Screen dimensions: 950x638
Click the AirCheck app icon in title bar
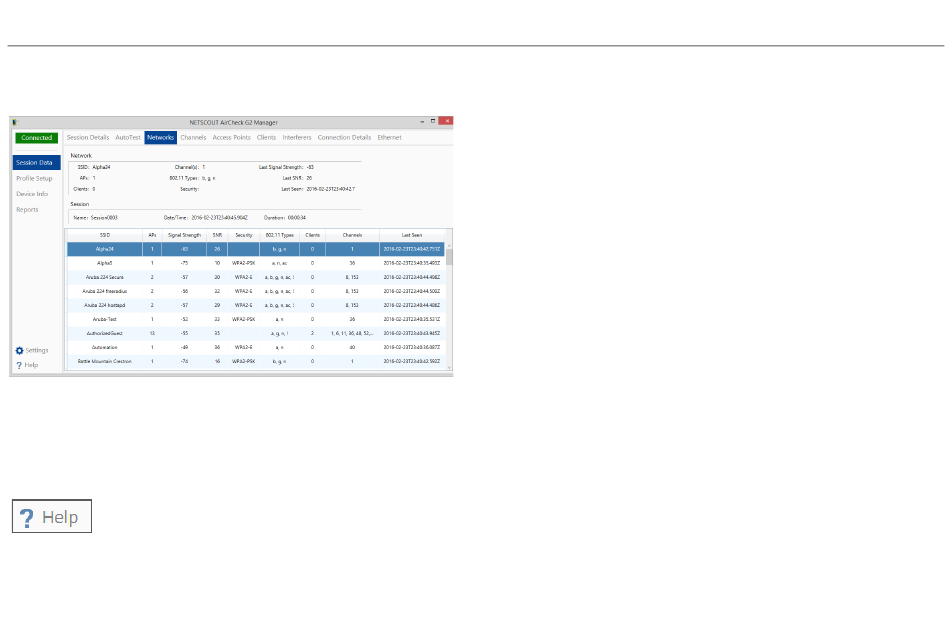[15, 121]
